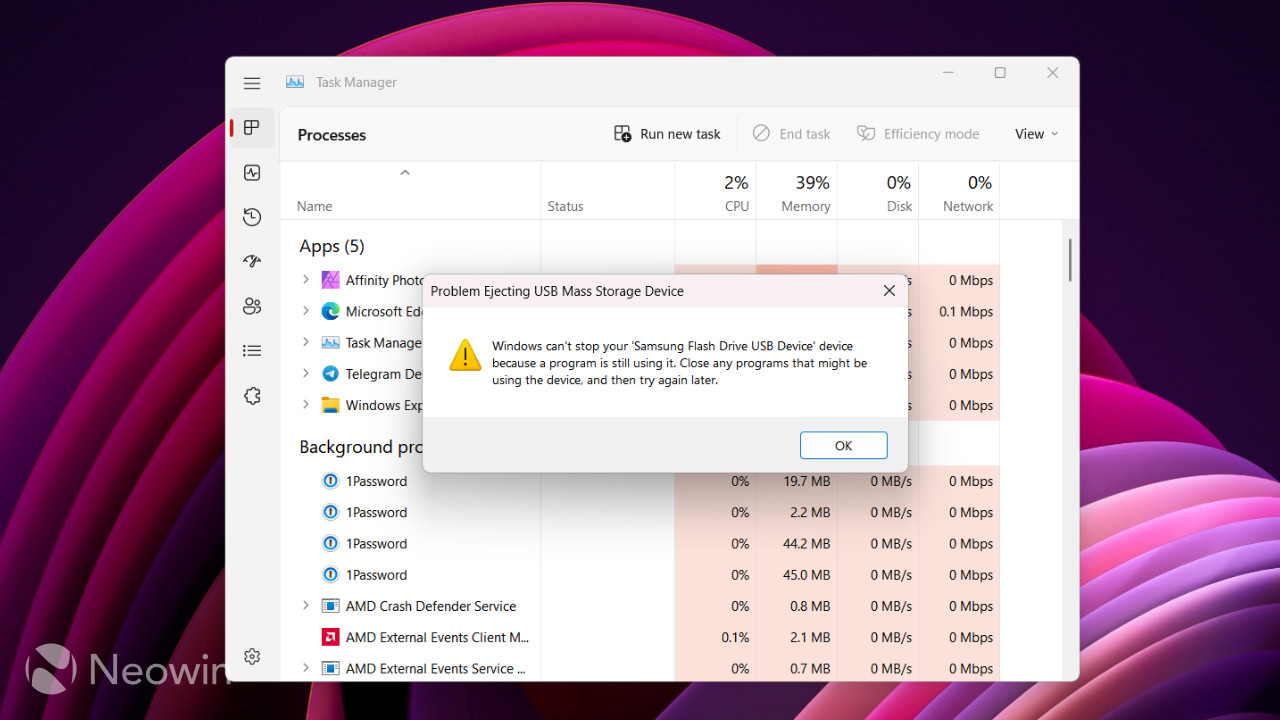
Task: Click the AMD External Events Service icon
Action: pyautogui.click(x=330, y=668)
